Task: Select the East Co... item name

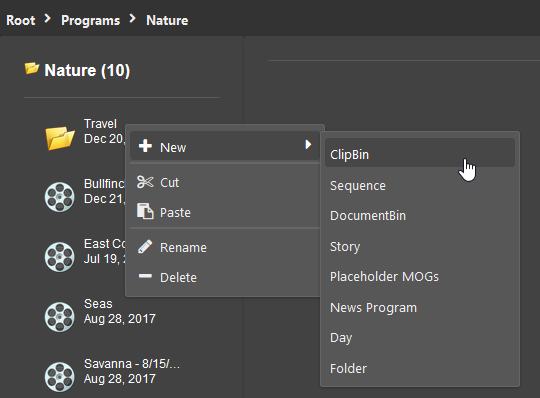Action: click(x=105, y=243)
